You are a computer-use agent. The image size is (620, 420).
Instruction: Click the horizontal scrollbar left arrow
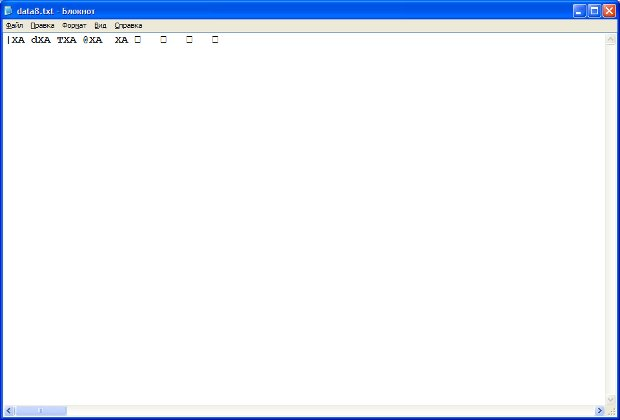[9, 411]
